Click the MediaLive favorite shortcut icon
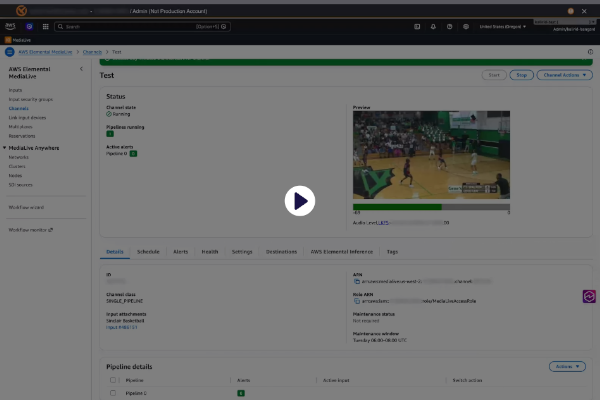This screenshot has width=600, height=400. coord(8,40)
